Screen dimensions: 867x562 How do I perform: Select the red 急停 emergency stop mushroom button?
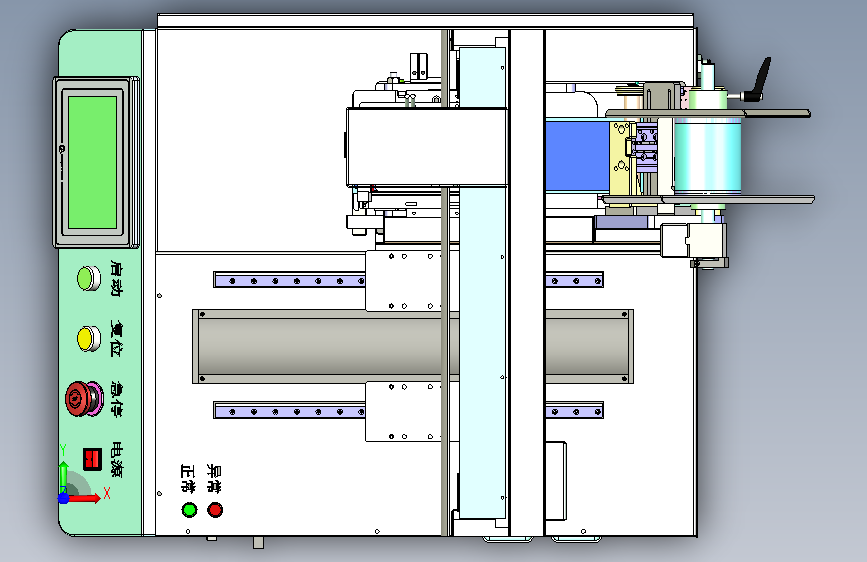click(85, 398)
